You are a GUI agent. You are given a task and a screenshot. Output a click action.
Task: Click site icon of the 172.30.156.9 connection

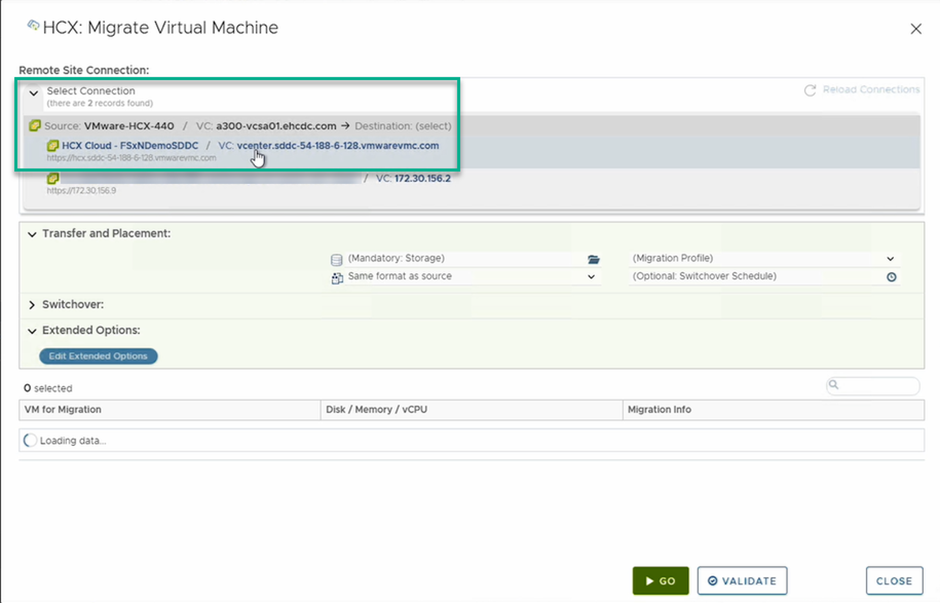coord(53,178)
